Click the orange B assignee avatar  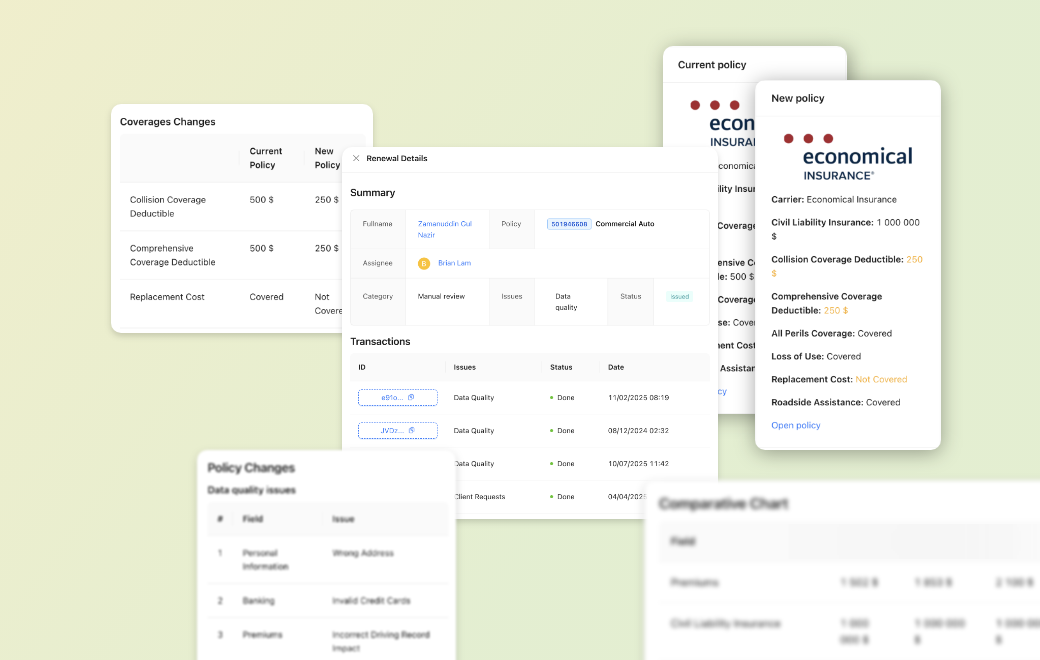coord(424,263)
